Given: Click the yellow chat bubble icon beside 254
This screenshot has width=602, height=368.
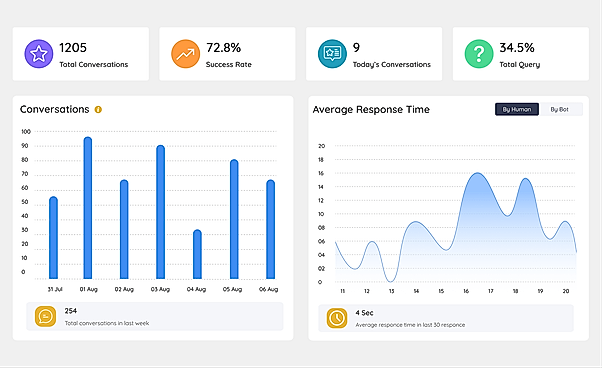Looking at the screenshot, I should pos(45,317).
